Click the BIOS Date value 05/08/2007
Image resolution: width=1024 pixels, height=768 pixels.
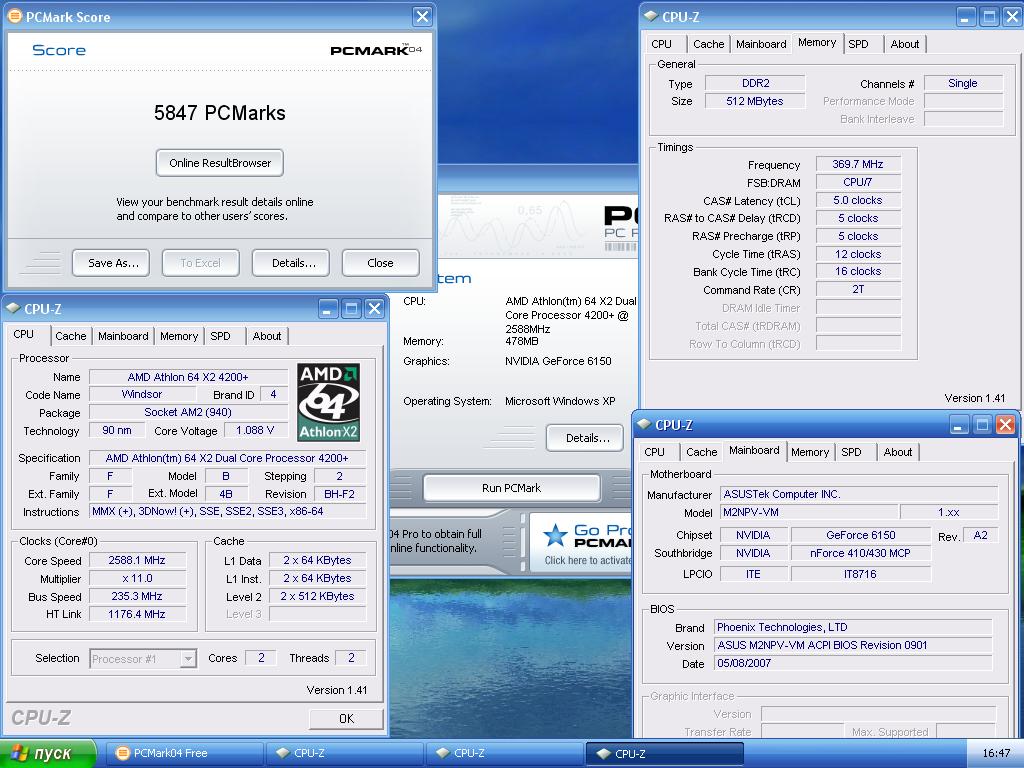pyautogui.click(x=853, y=663)
